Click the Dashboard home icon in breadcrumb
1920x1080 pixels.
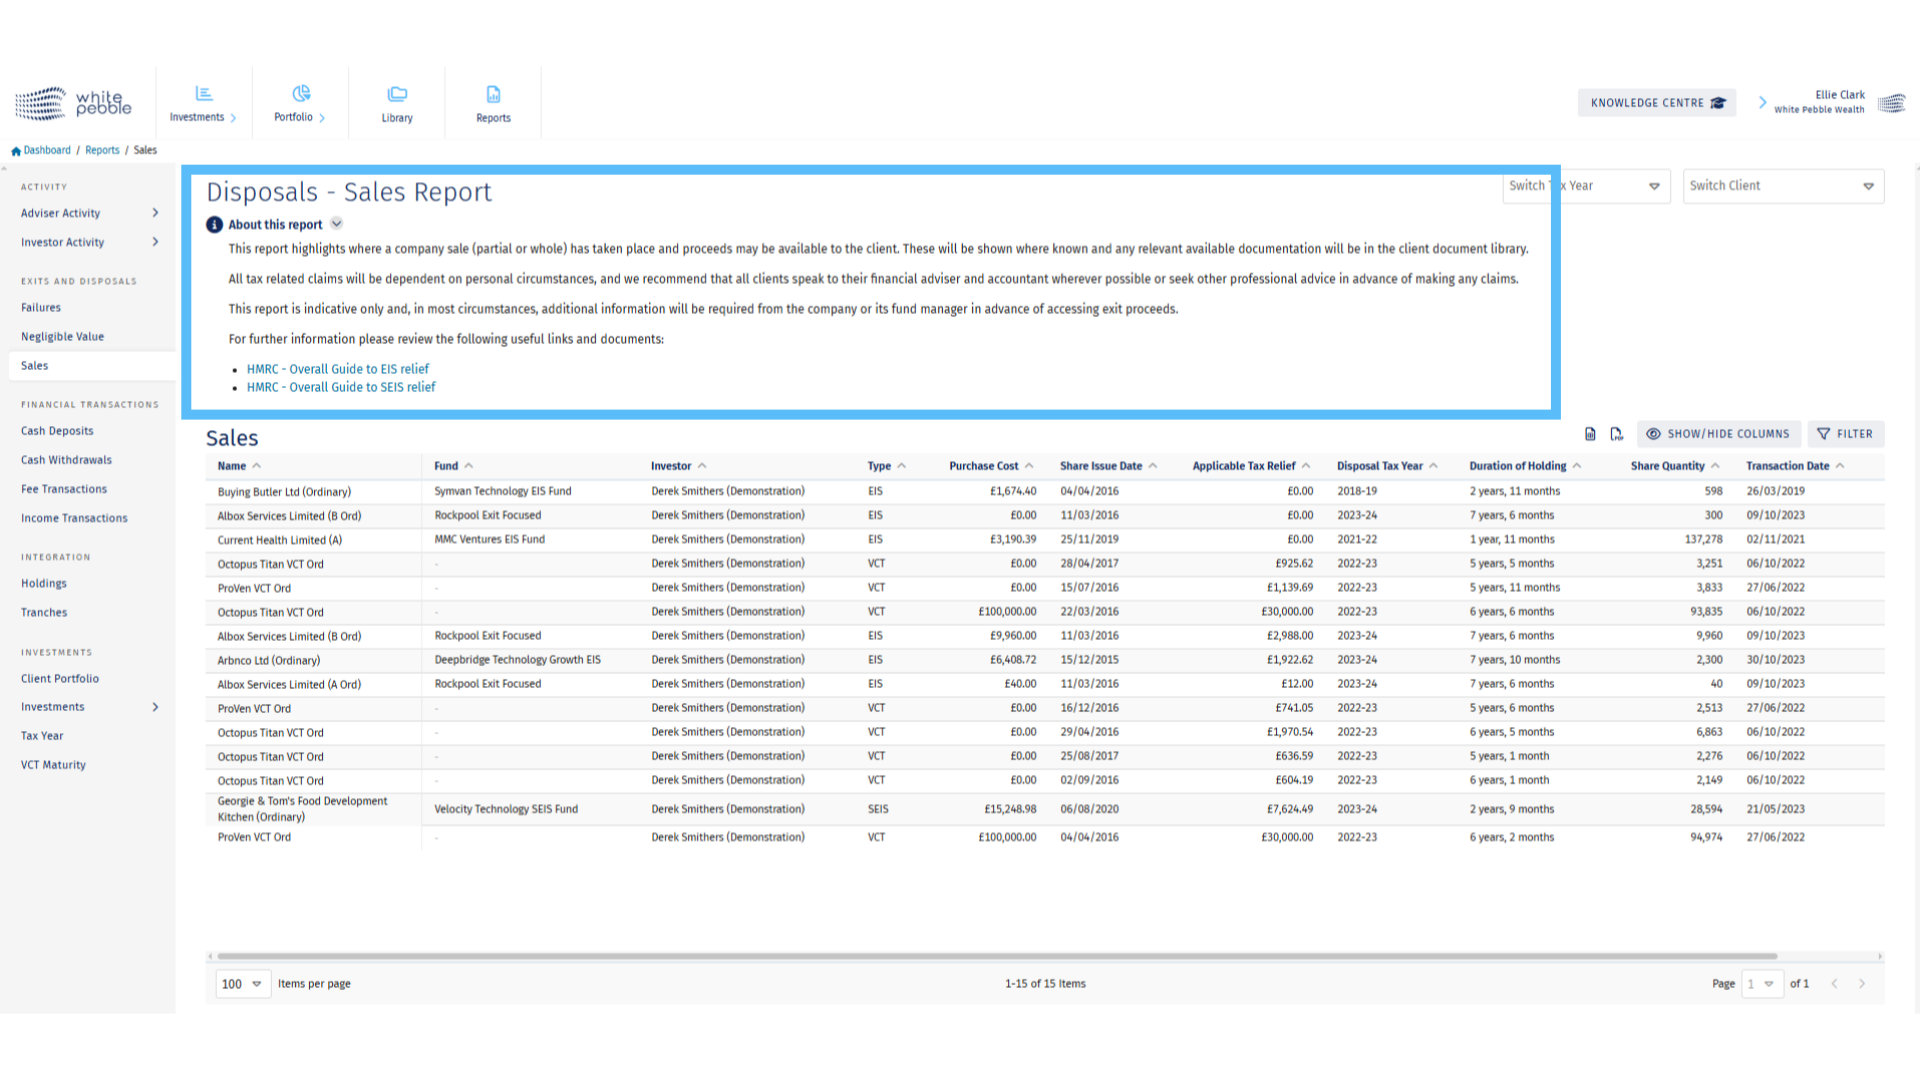[x=16, y=151]
